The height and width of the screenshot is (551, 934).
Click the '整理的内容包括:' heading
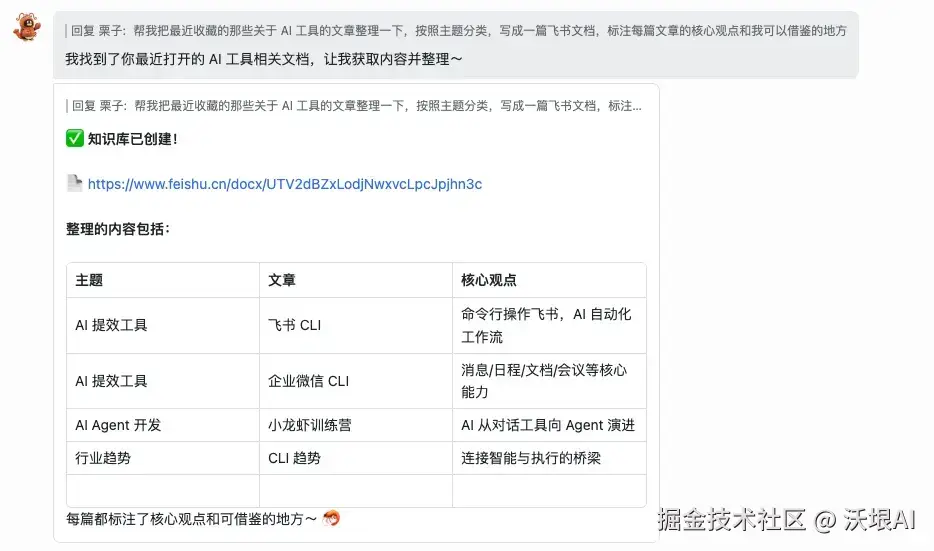click(118, 229)
